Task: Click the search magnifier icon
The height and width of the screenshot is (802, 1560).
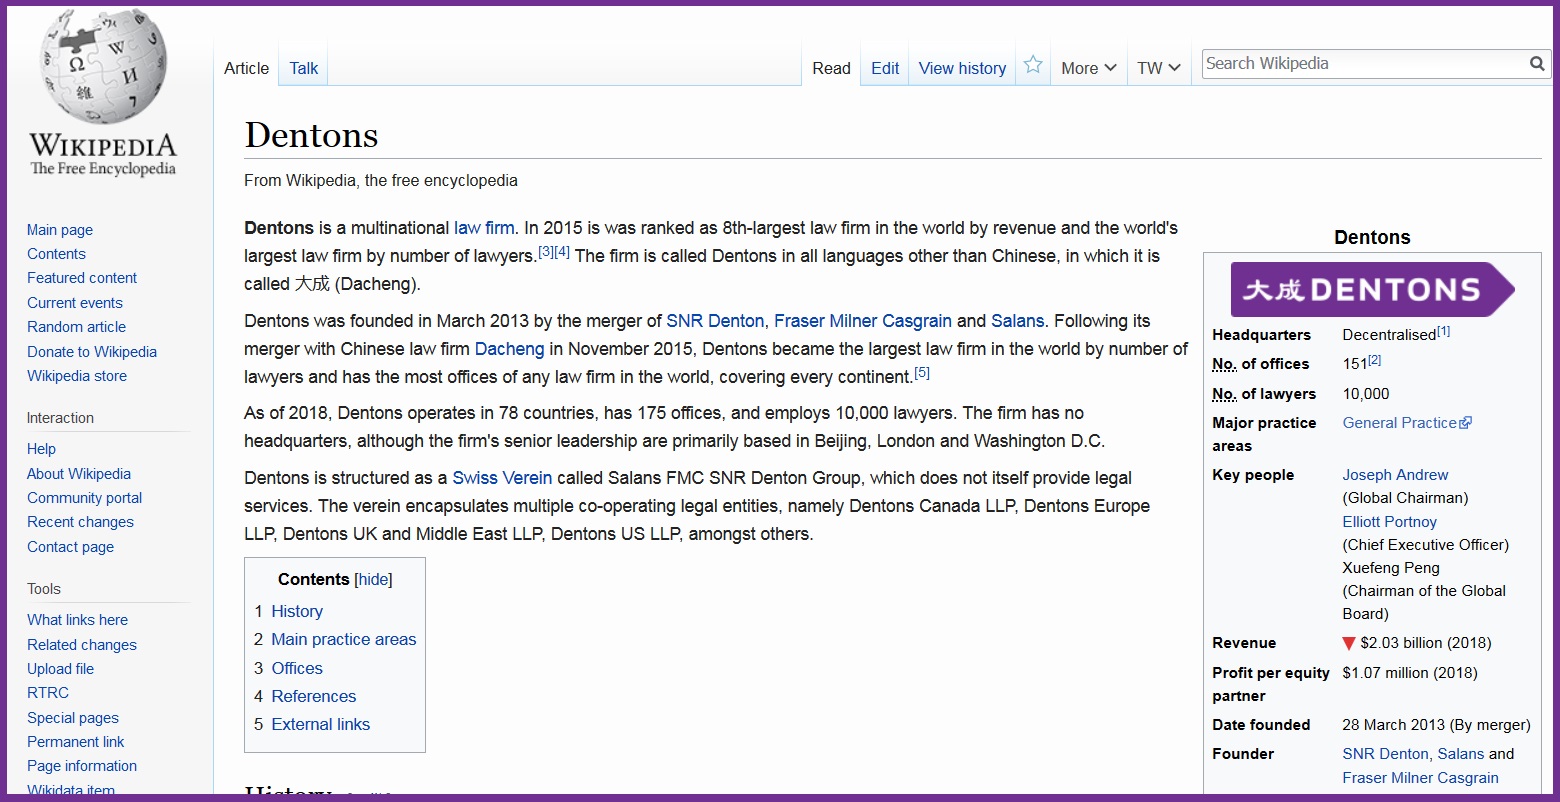Action: click(1537, 64)
